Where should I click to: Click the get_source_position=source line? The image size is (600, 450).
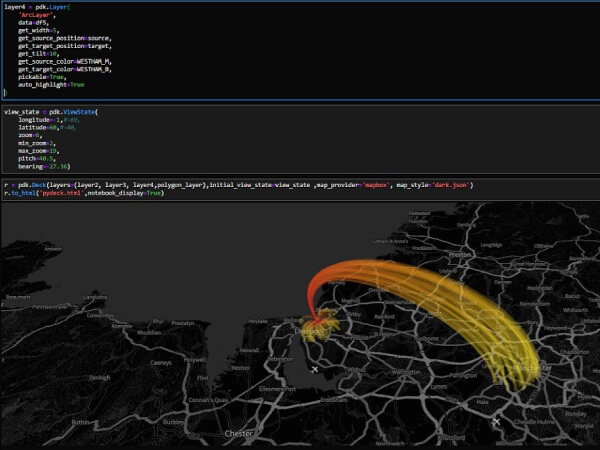65,38
